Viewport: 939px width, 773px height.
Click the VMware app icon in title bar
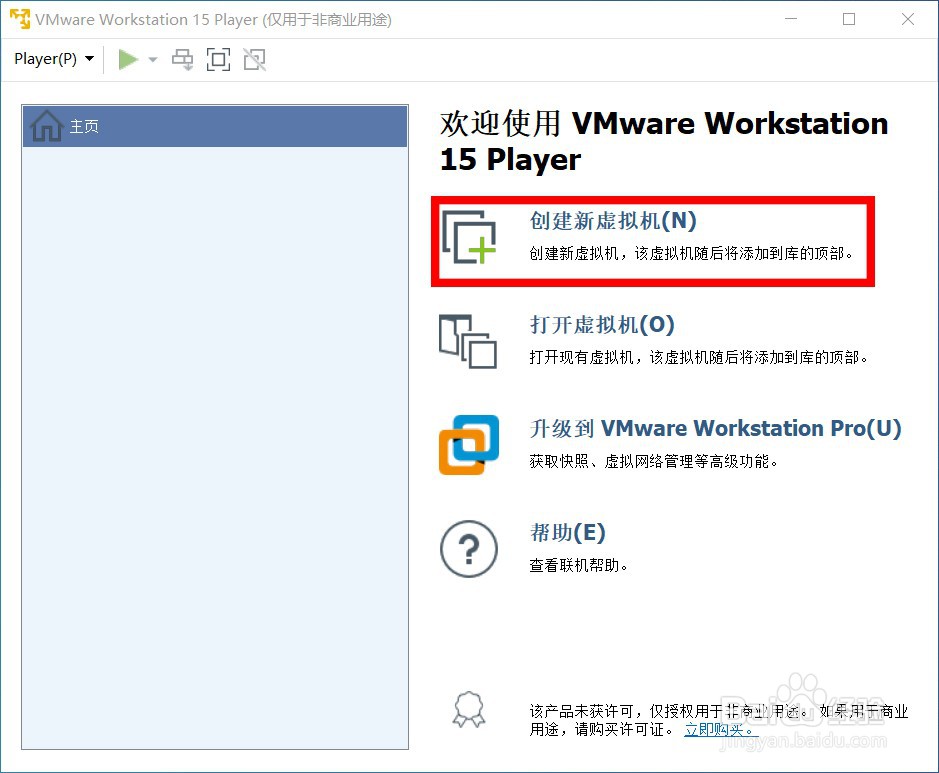pos(20,19)
